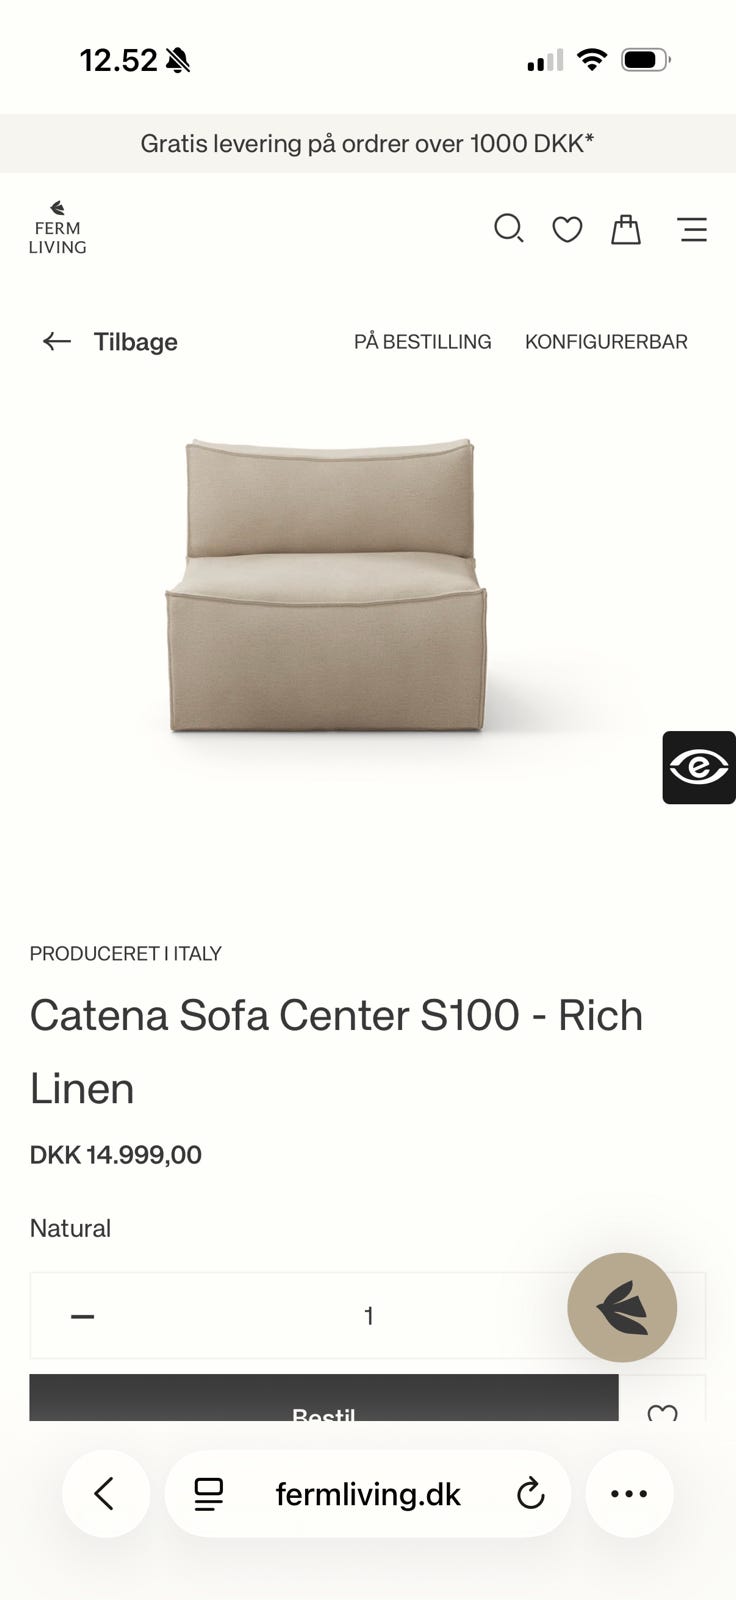Open the shopping bag cart
This screenshot has width=736, height=1600.
(x=626, y=229)
